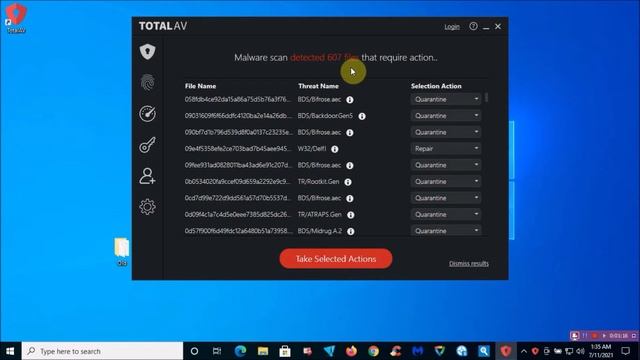Open action dropdown for TR/Rootkit.Gen row
Viewport: 640px width, 360px height.
446,181
